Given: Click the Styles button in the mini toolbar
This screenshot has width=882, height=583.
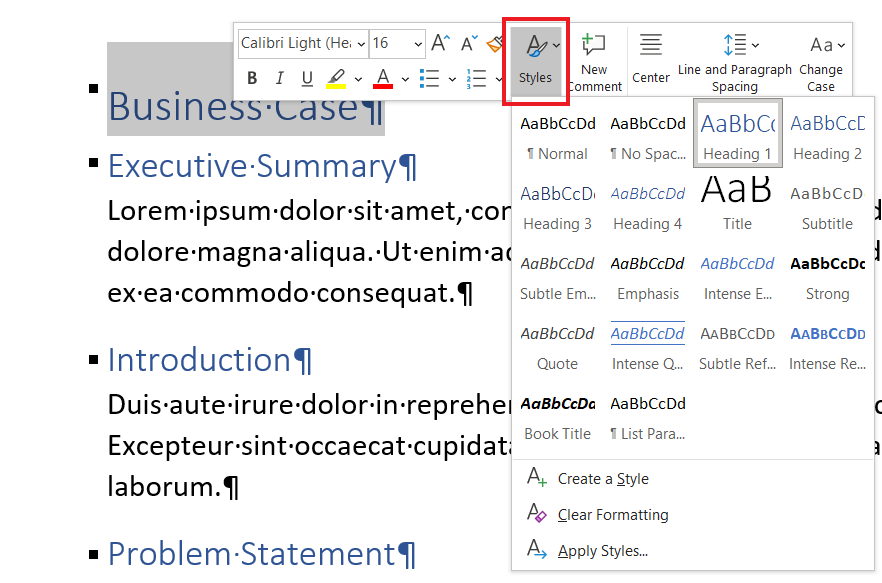Looking at the screenshot, I should click(x=535, y=60).
